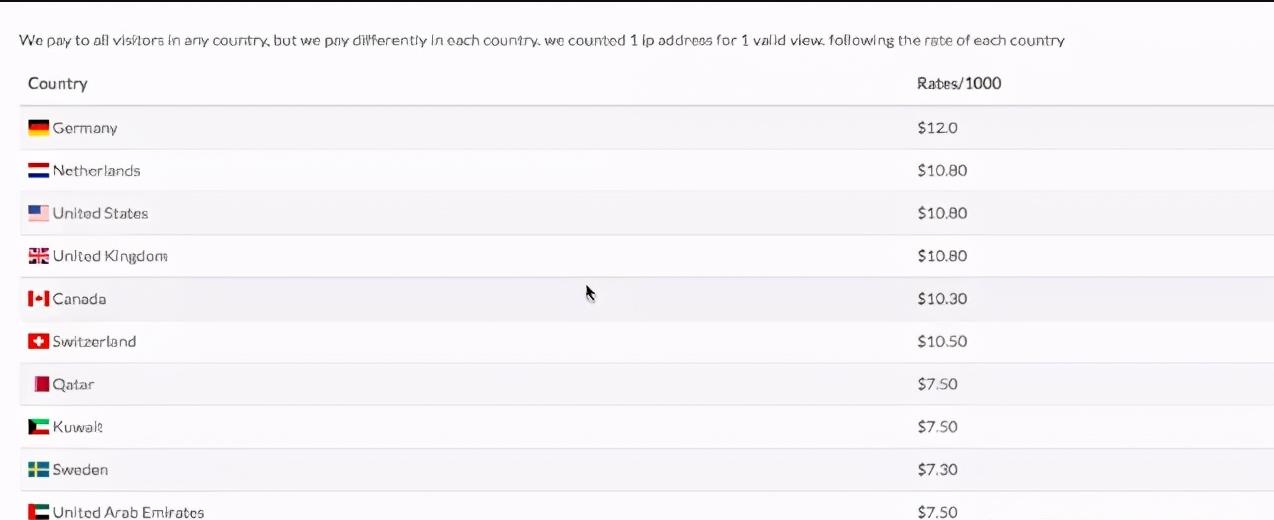Click the Germany flag icon
The width and height of the screenshot is (1274, 520).
pos(39,128)
